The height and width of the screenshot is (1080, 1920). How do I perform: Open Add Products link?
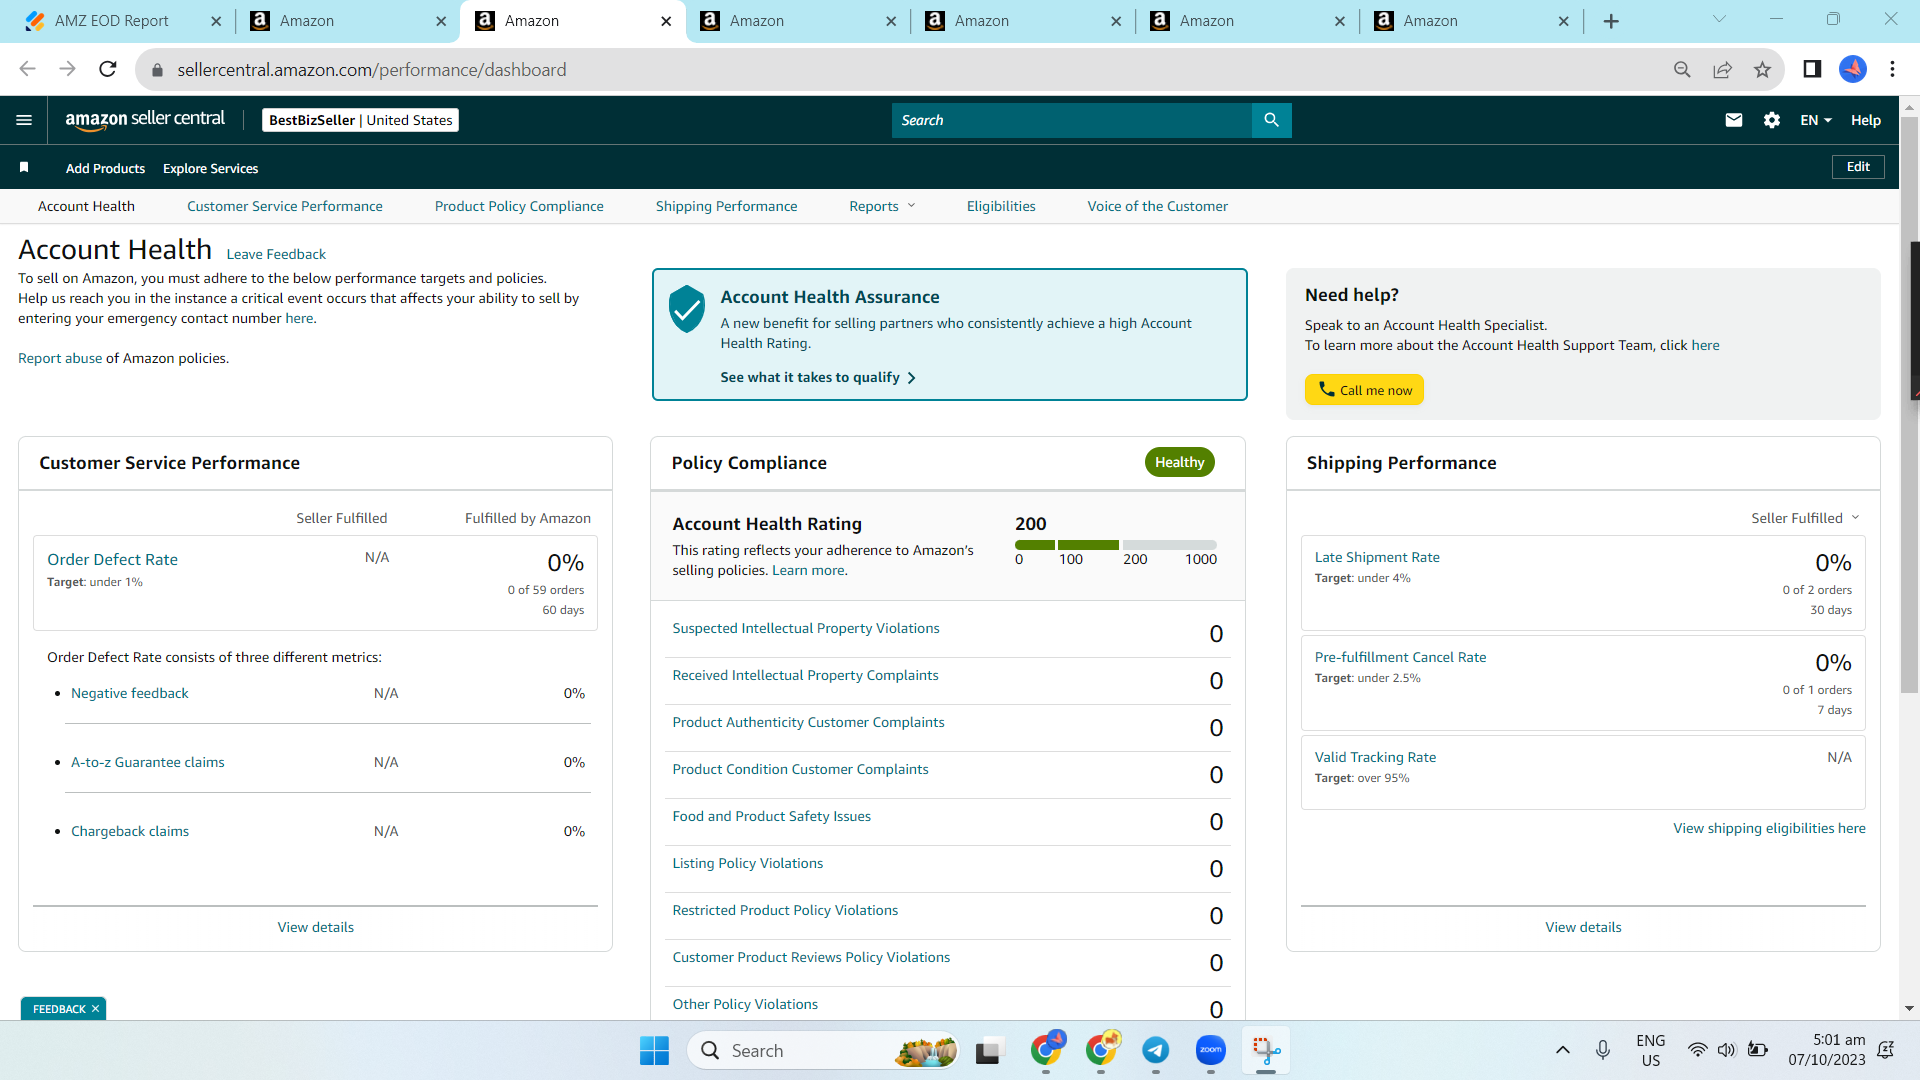[x=105, y=168]
